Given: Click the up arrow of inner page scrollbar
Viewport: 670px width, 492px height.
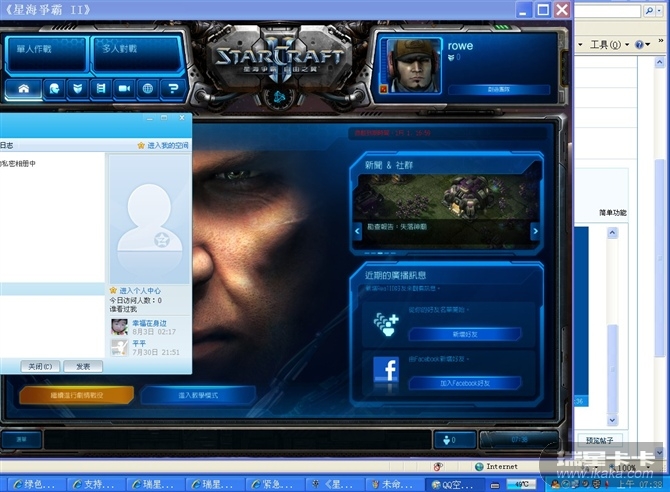Looking at the screenshot, I should [x=612, y=233].
